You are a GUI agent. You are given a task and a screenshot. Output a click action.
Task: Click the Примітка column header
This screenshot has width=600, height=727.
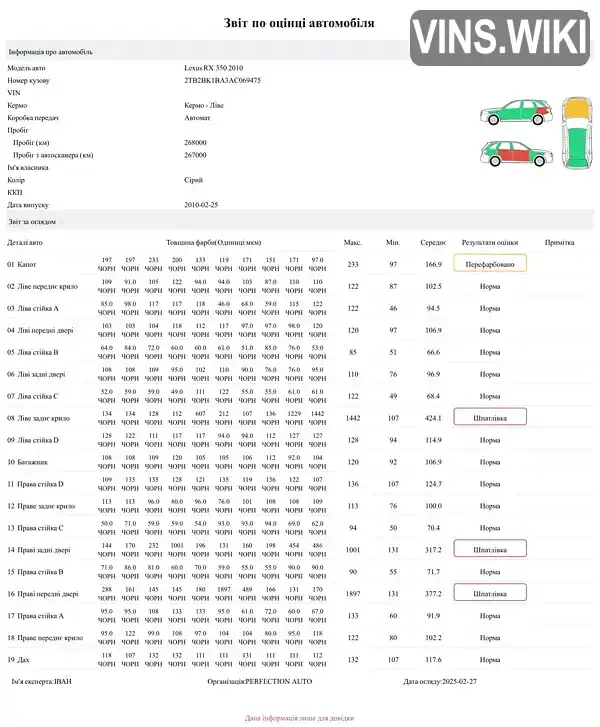[x=559, y=242]
